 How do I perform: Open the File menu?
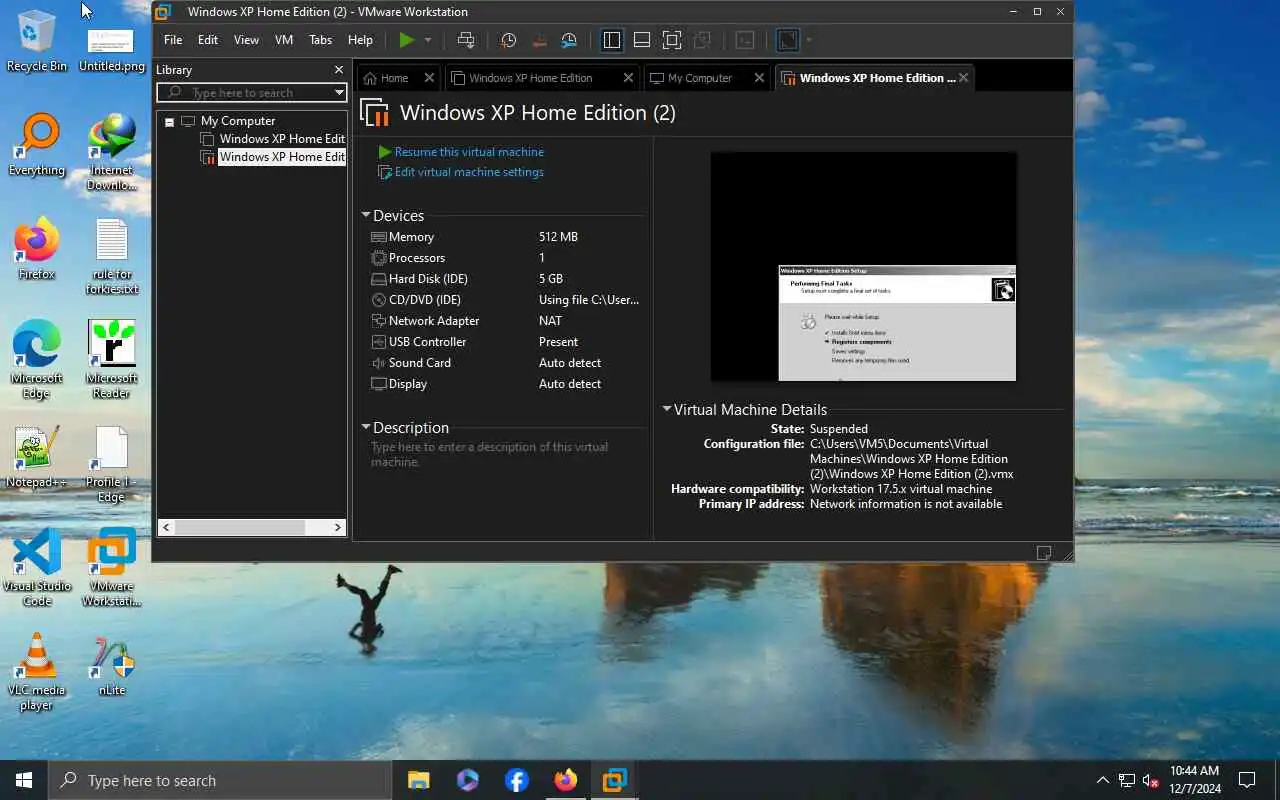click(173, 40)
